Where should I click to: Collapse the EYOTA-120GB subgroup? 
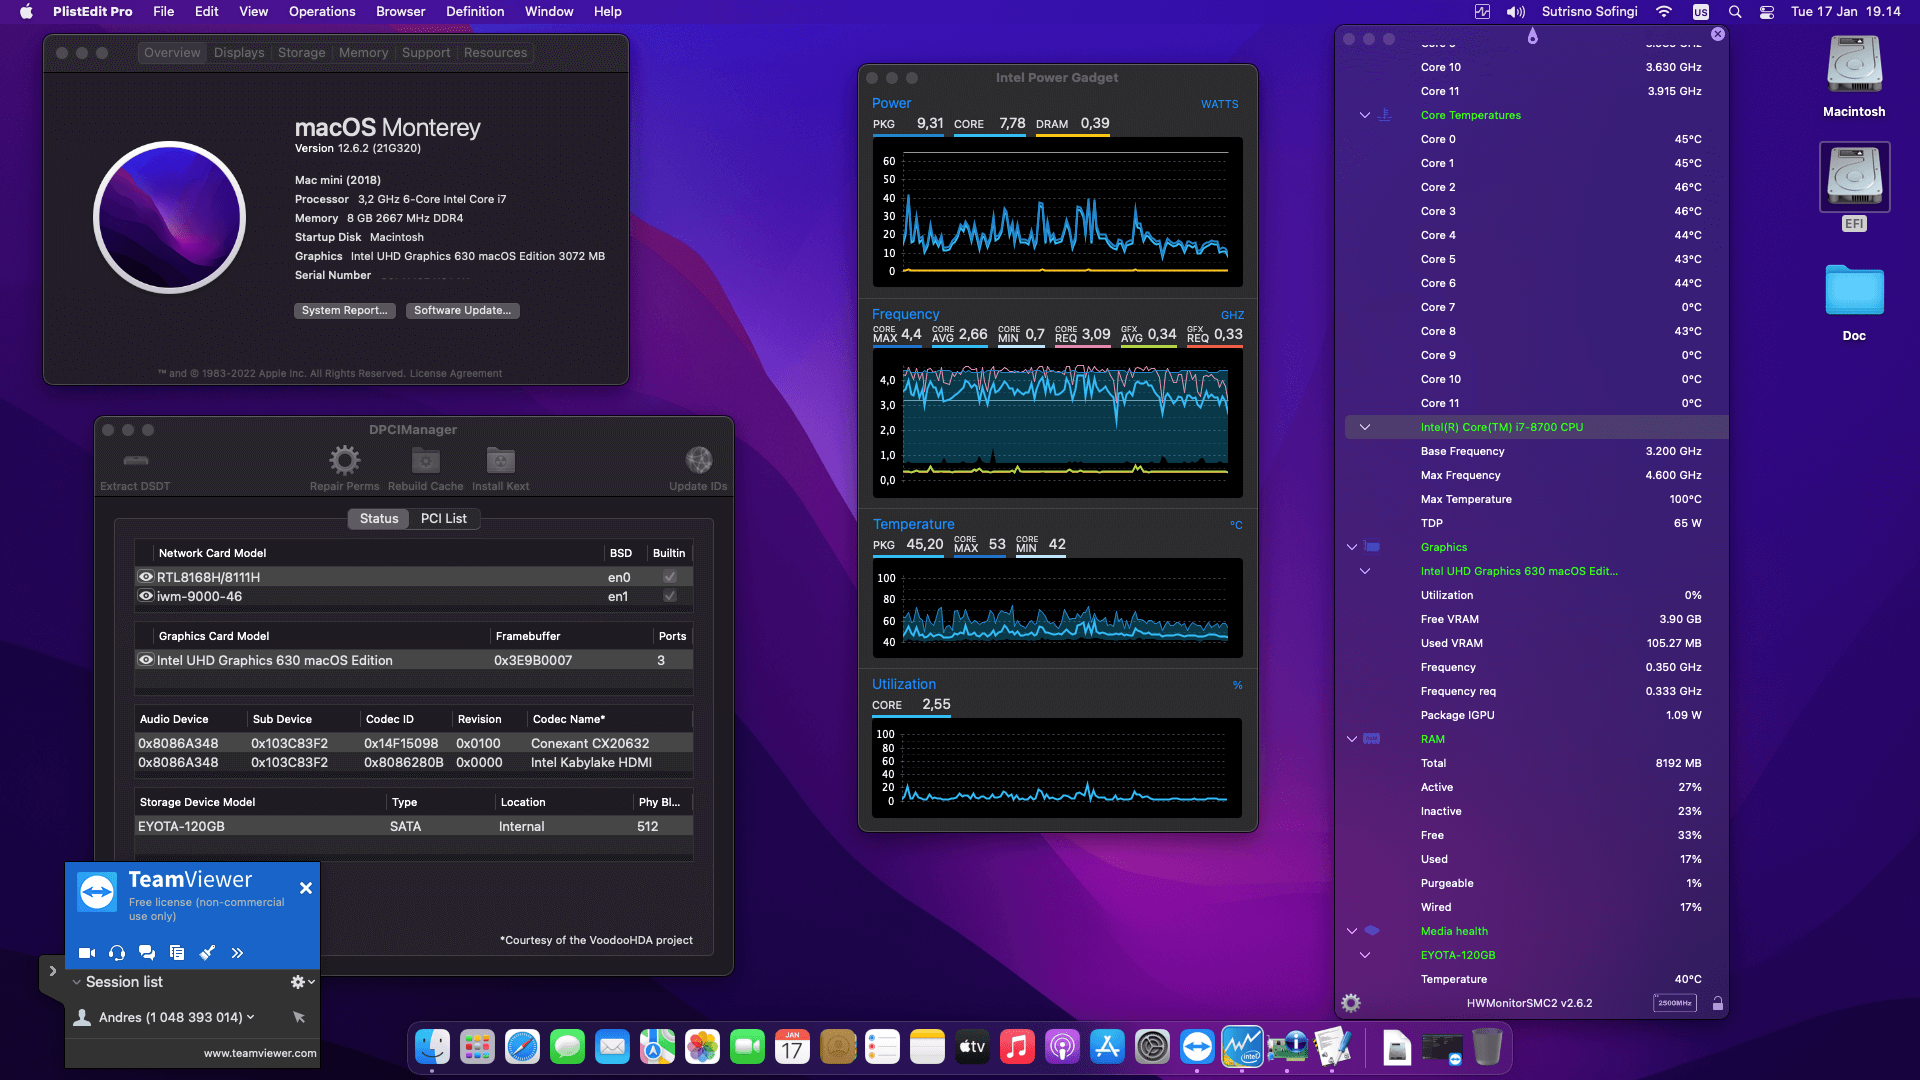pyautogui.click(x=1364, y=955)
